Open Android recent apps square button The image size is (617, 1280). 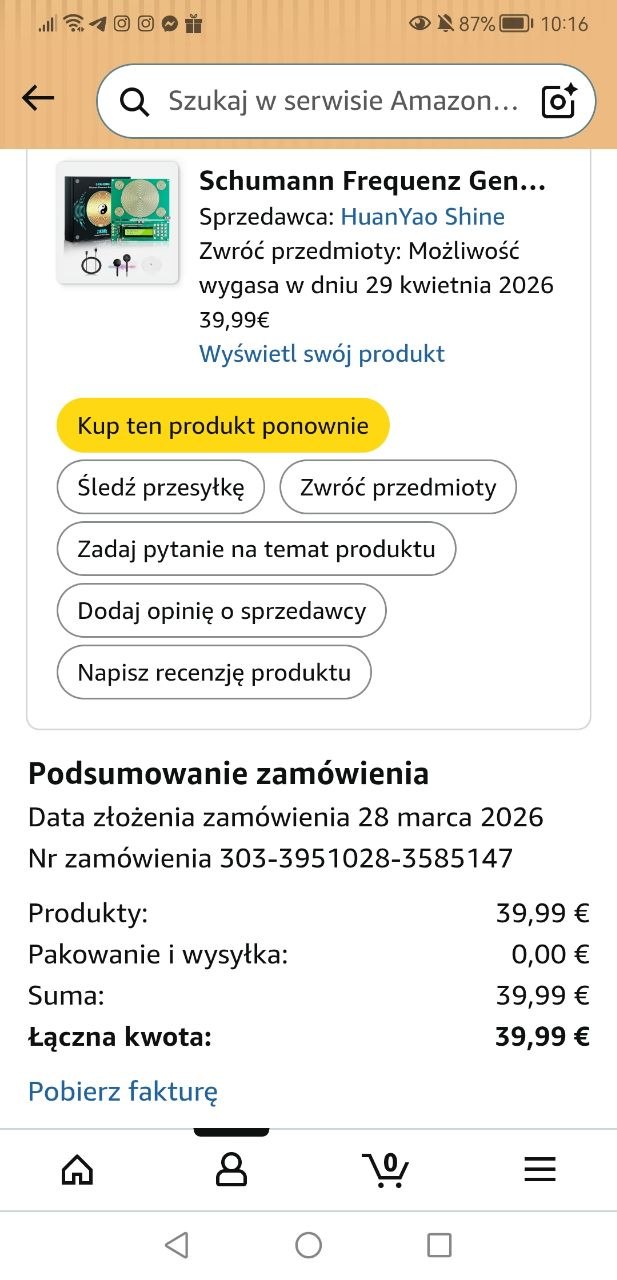(x=439, y=1244)
